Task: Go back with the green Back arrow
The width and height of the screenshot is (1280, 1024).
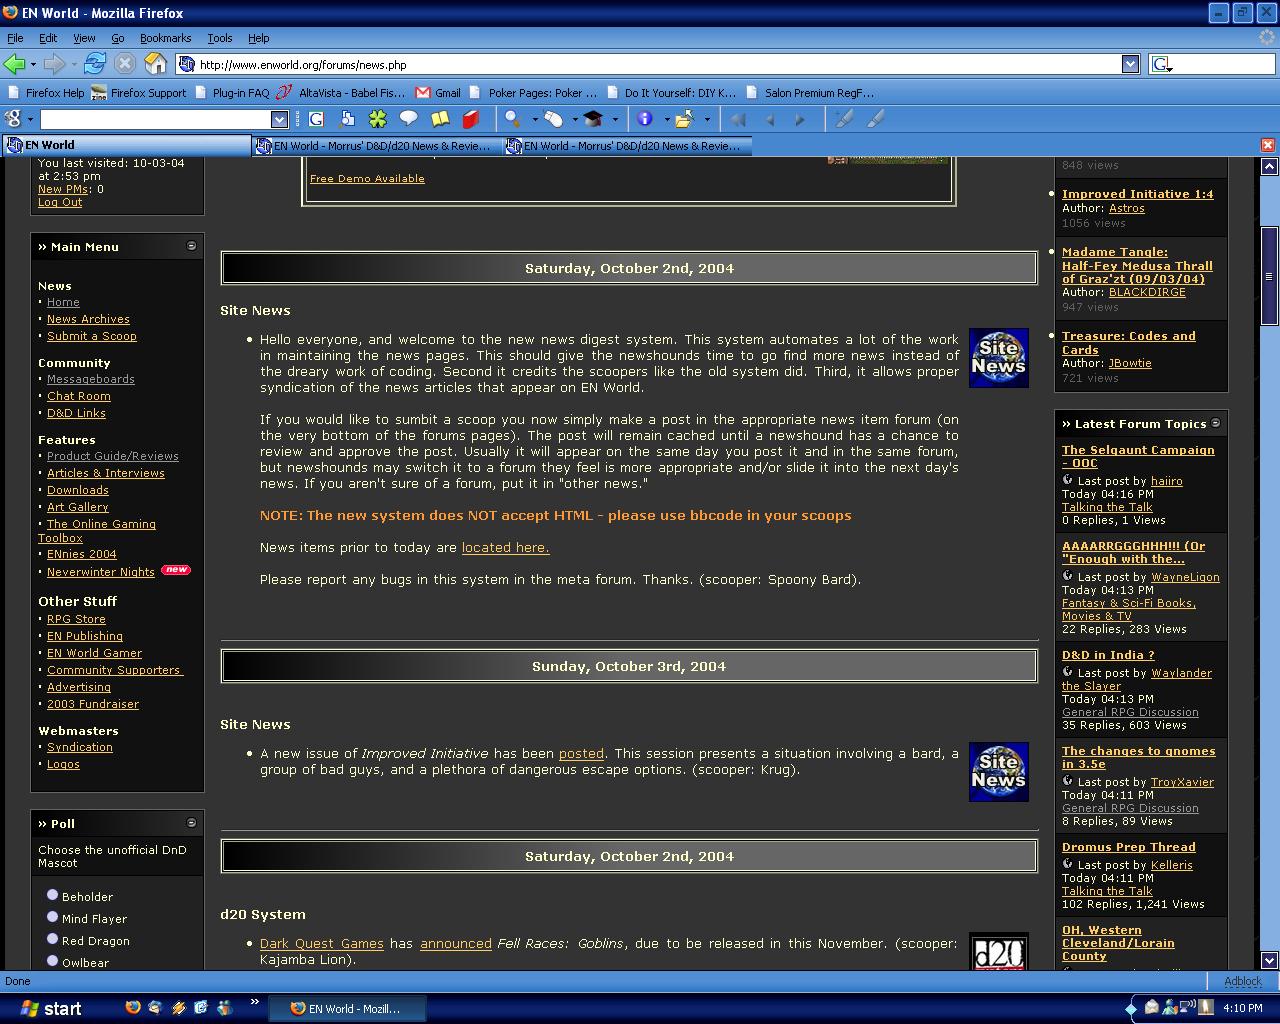Action: (15, 64)
